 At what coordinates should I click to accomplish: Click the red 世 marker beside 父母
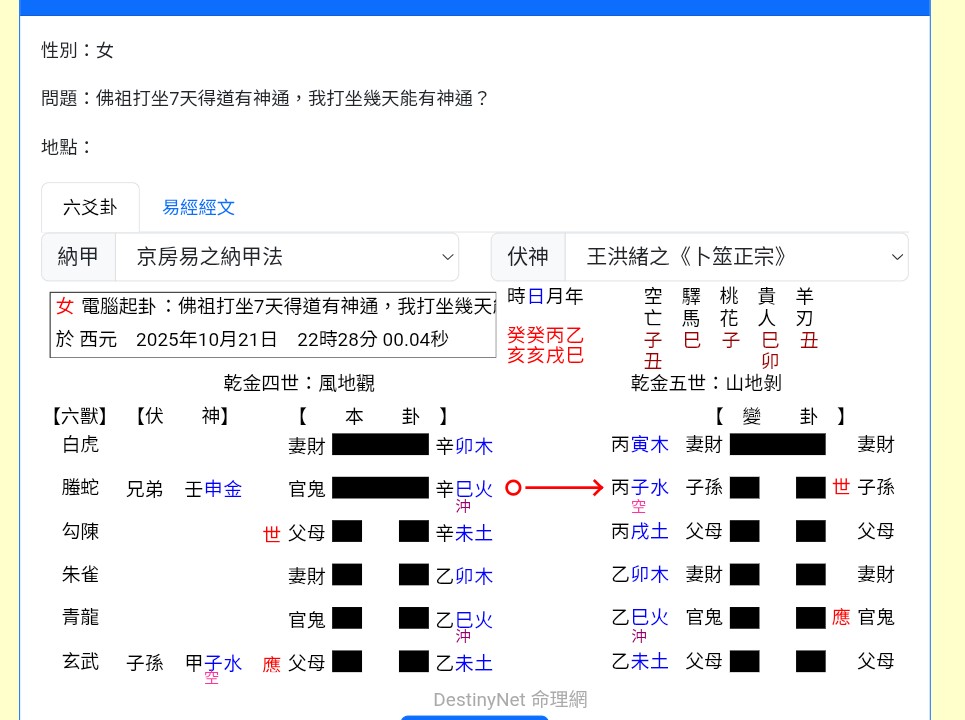(270, 533)
